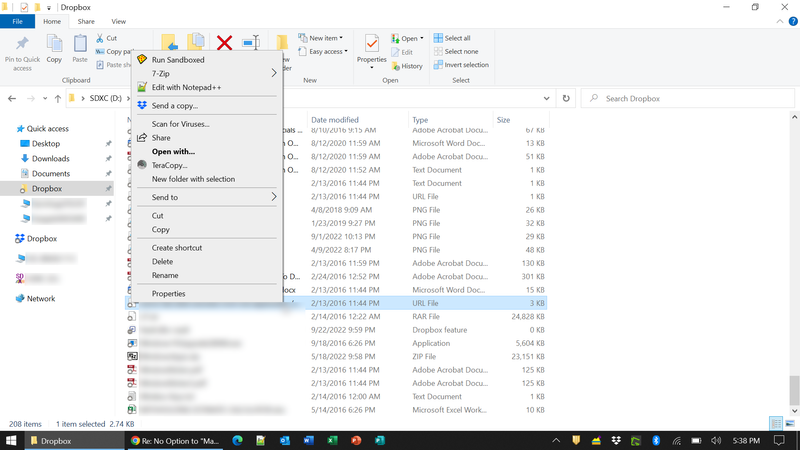
Task: Click the Search Dropbox field
Action: click(690, 99)
